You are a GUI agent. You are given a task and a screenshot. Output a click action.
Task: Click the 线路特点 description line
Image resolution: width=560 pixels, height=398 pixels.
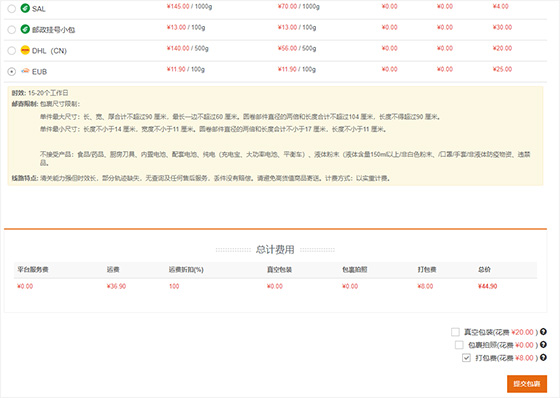pyautogui.click(x=200, y=178)
